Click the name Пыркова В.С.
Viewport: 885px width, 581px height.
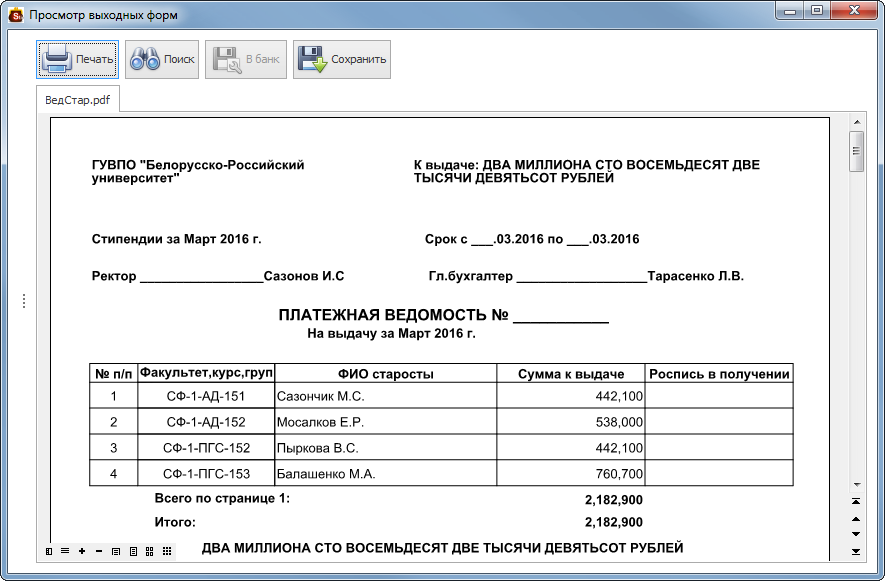pos(318,448)
